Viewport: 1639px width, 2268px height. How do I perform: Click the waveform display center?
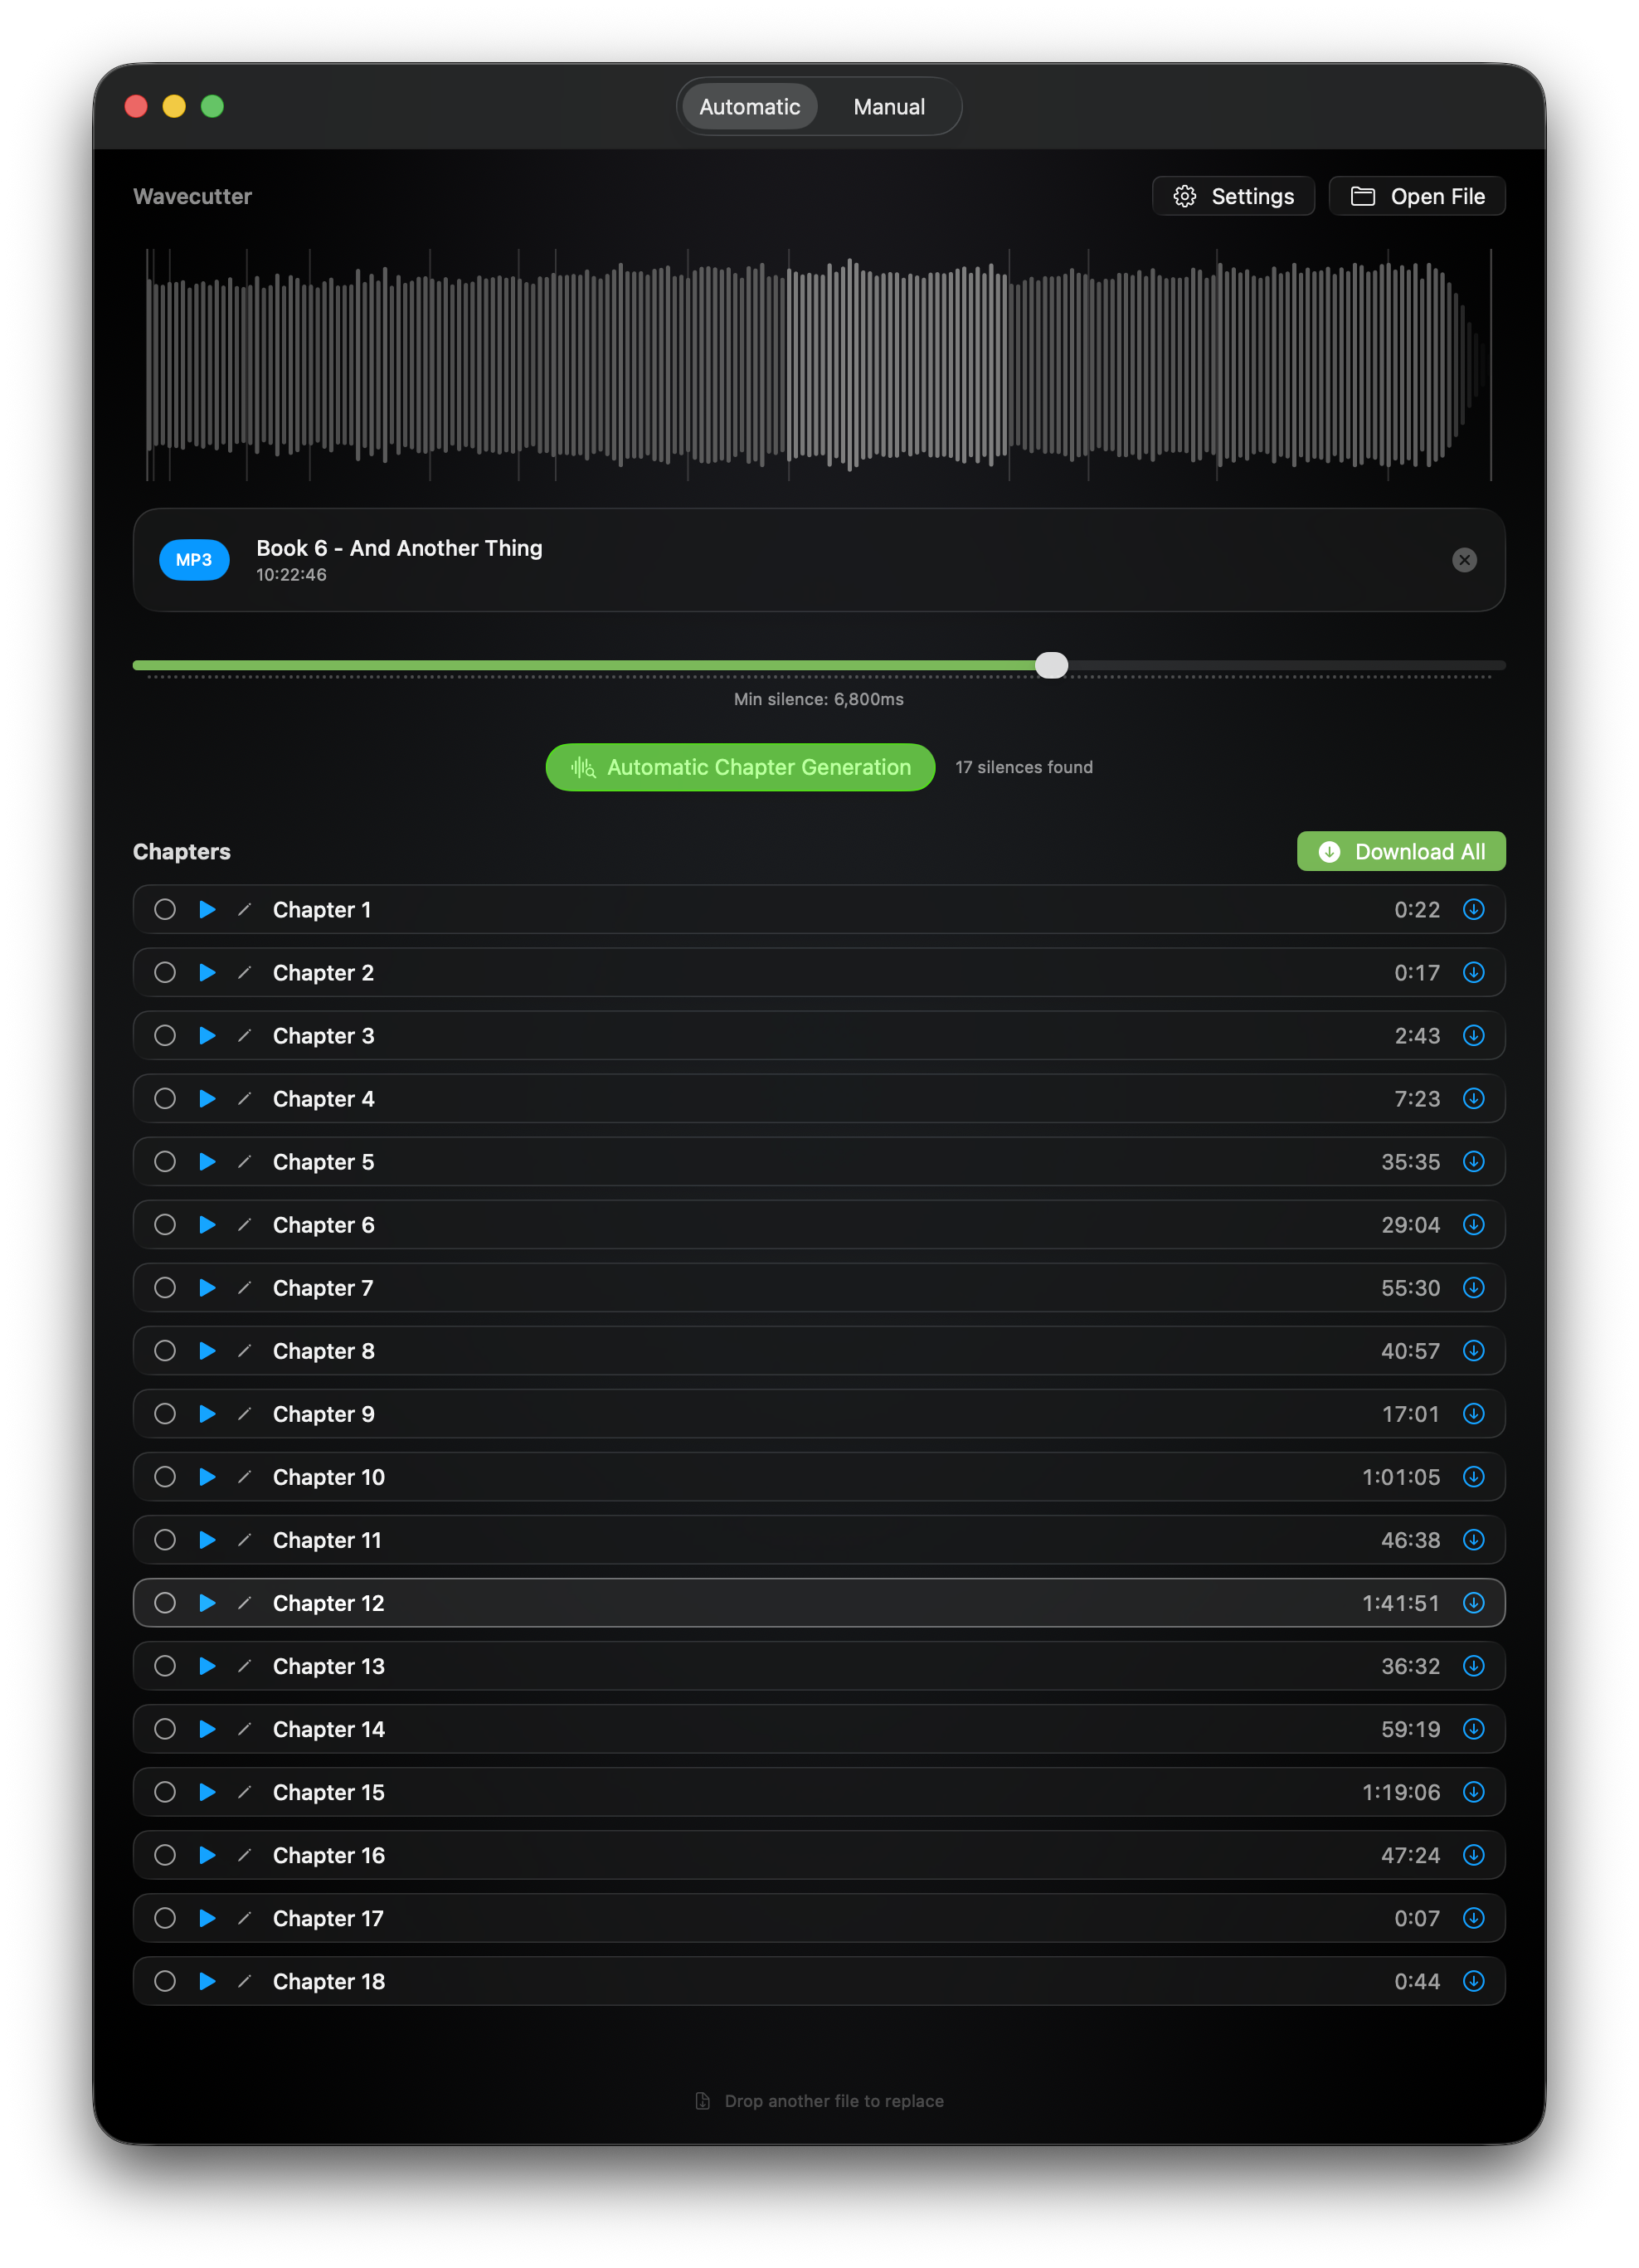click(x=818, y=365)
